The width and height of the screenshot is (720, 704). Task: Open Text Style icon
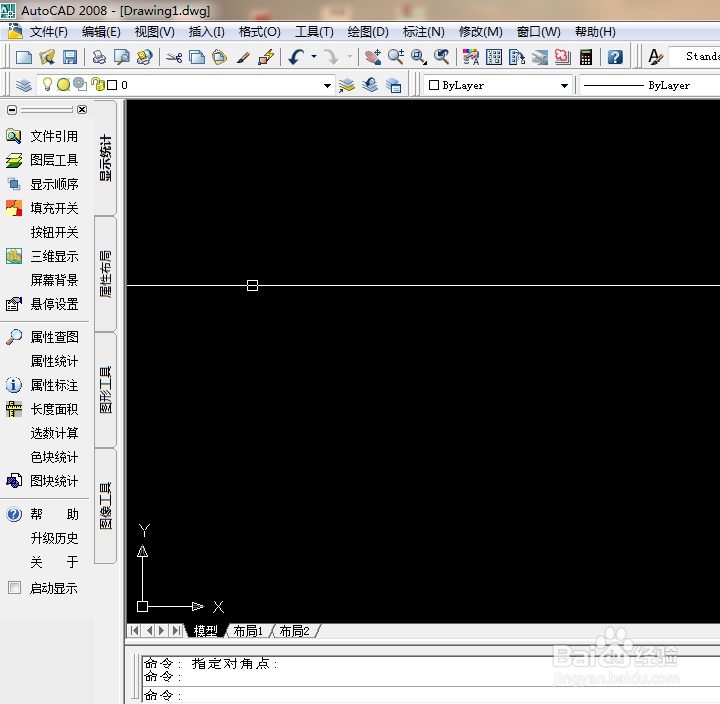coord(655,57)
